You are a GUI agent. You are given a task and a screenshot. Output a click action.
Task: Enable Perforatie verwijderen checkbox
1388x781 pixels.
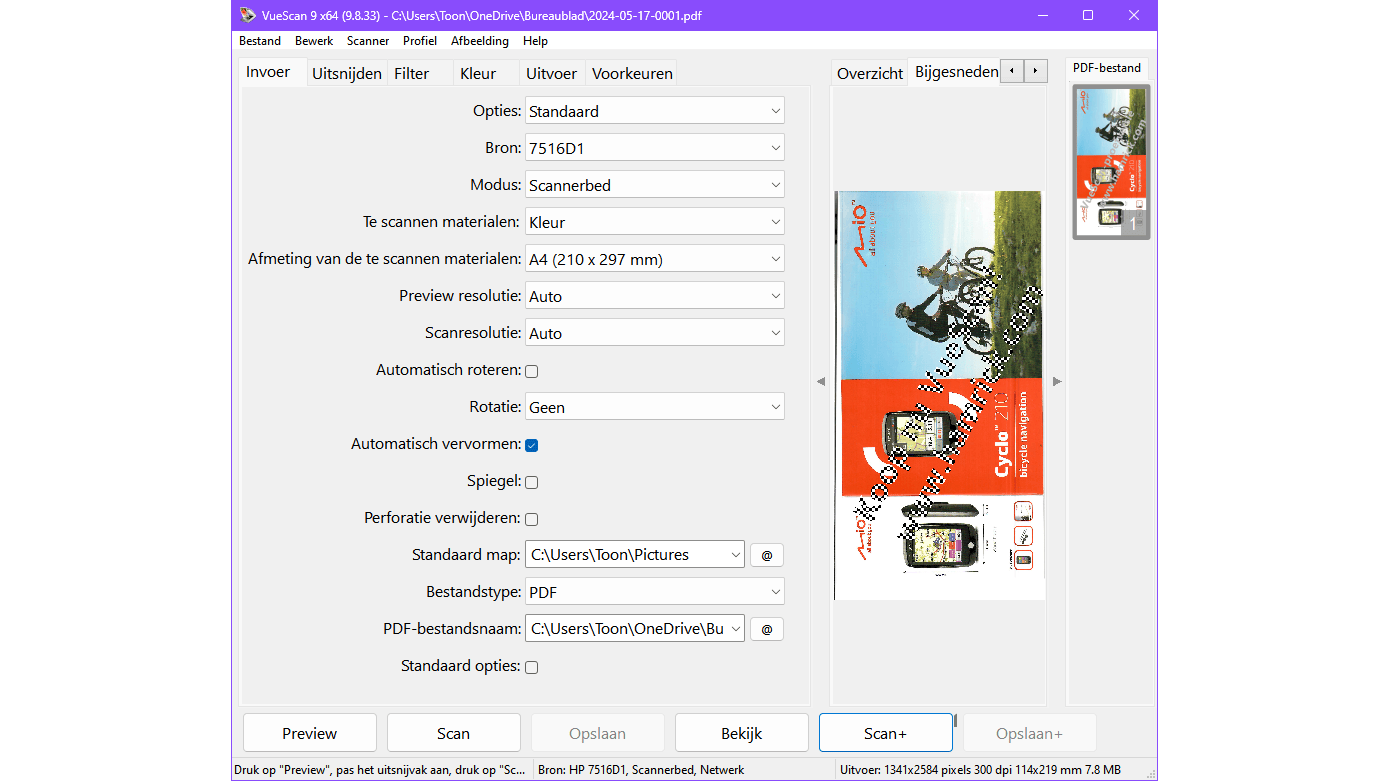(532, 519)
